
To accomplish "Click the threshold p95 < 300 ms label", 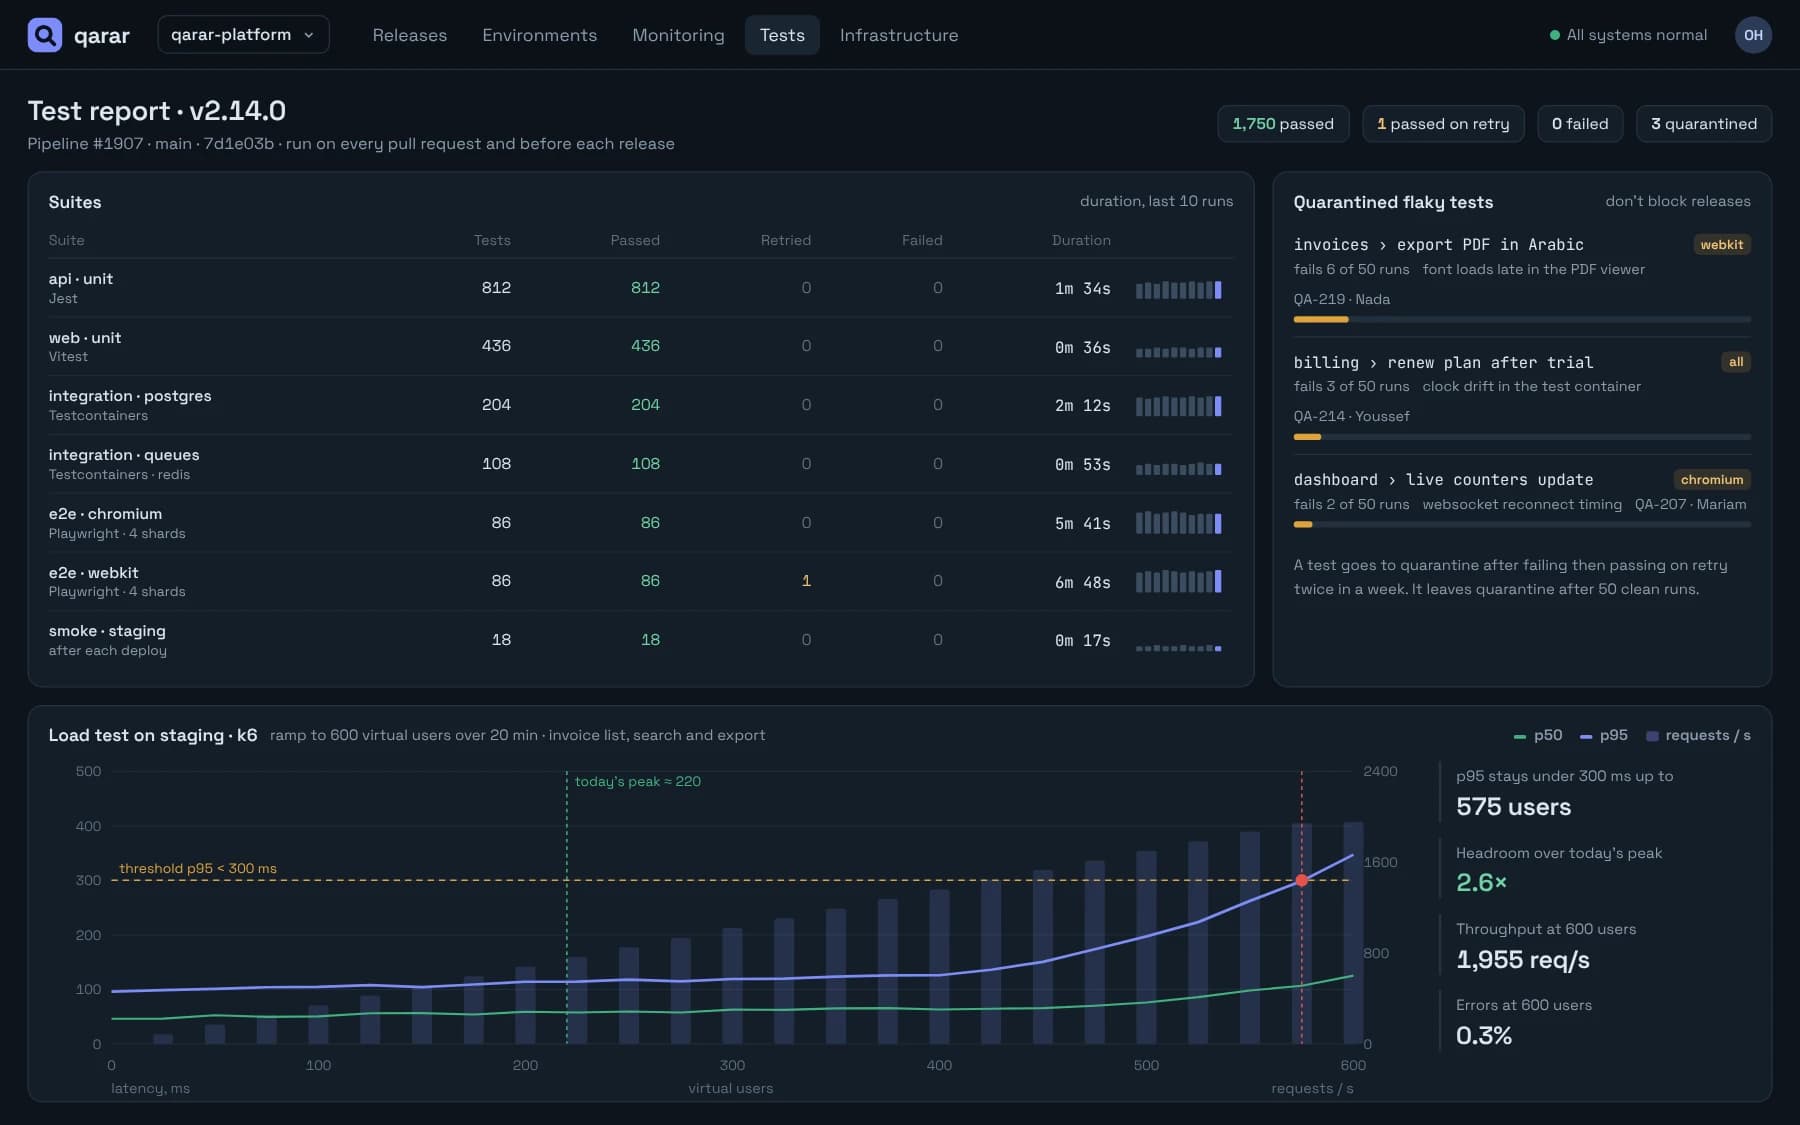I will (x=198, y=868).
